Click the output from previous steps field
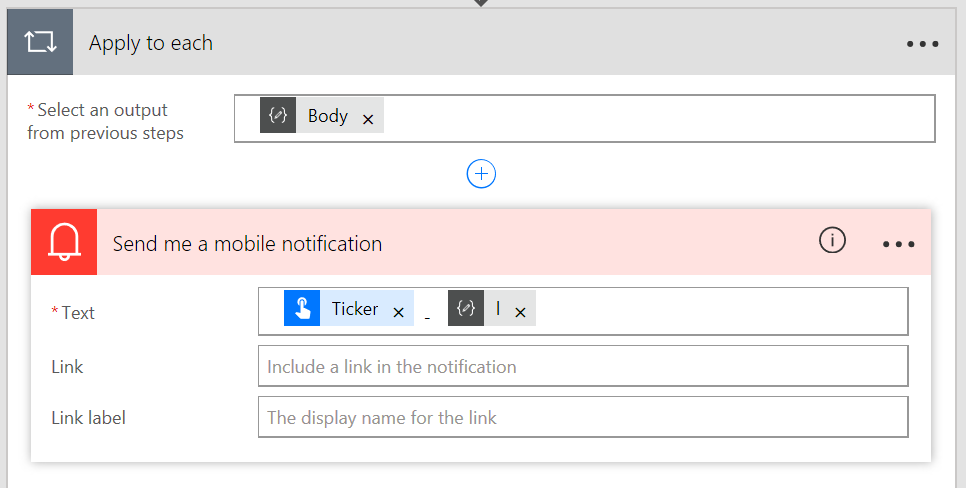The image size is (966, 488). 650,118
